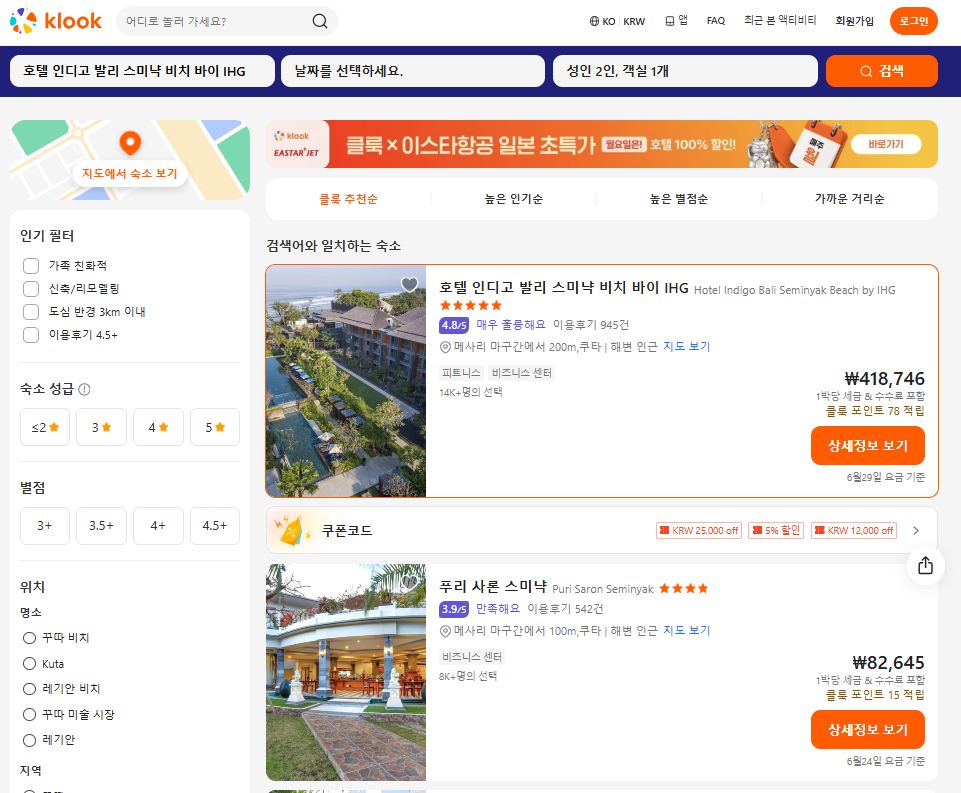Click 지도 보기 link in Hotel Indigo row

(686, 346)
